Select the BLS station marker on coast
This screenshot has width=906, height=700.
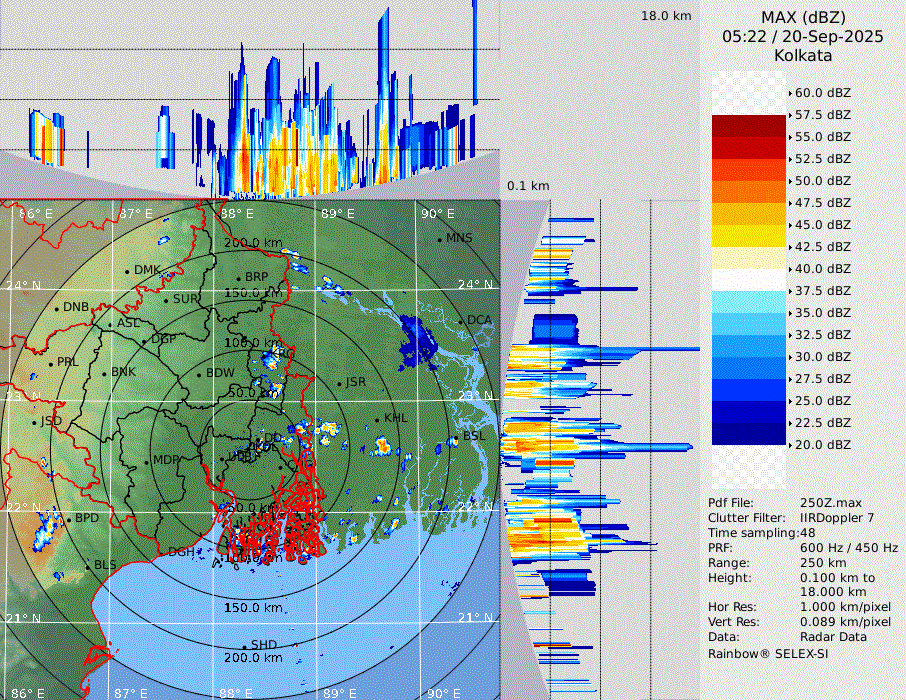point(87,566)
